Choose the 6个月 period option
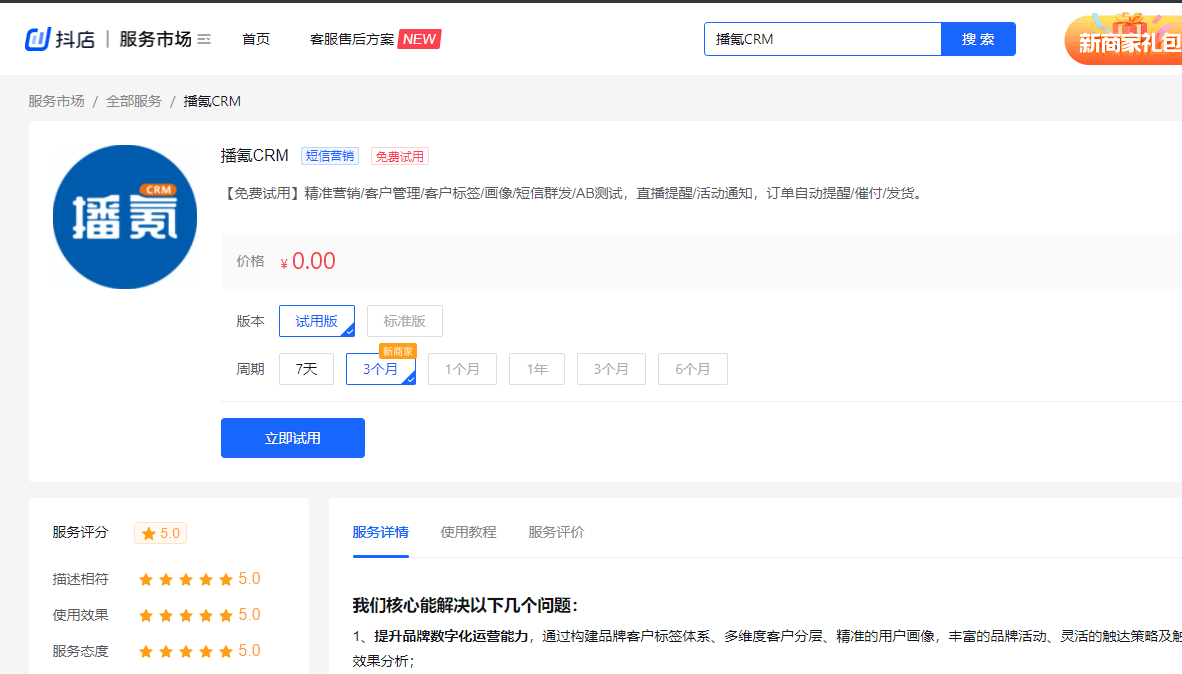 (693, 369)
